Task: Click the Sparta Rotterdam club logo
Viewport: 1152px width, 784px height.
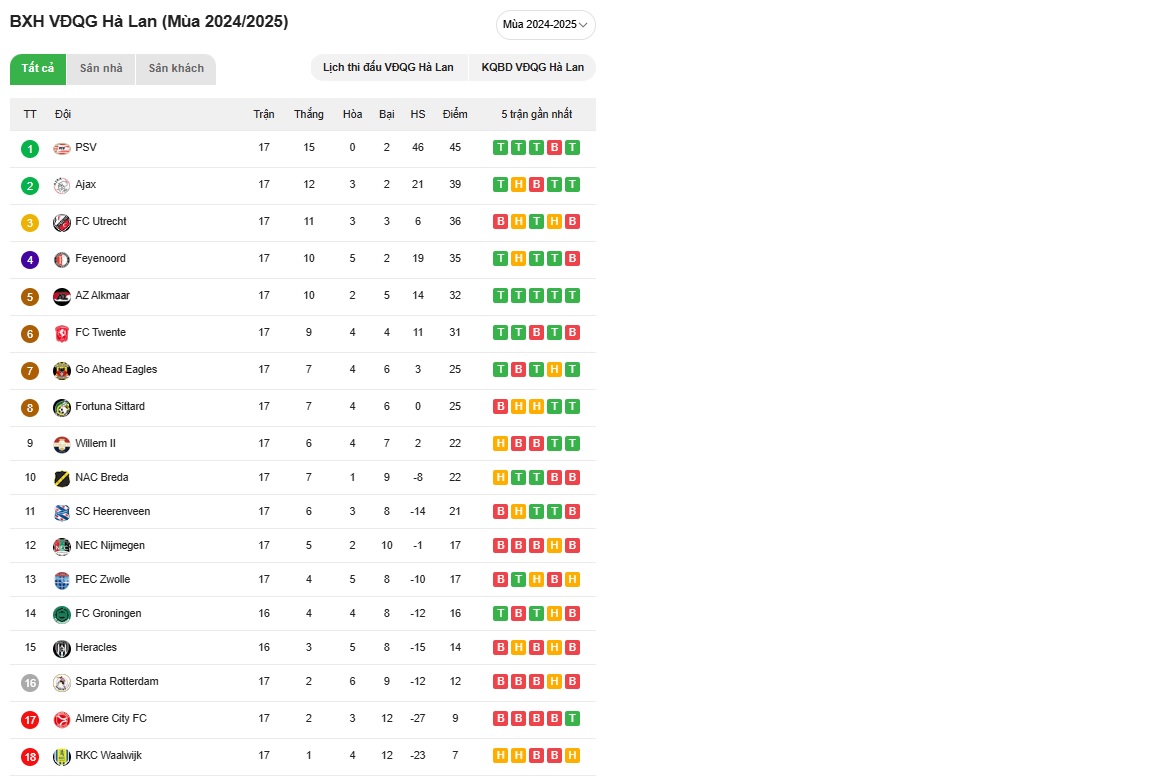Action: (x=62, y=683)
